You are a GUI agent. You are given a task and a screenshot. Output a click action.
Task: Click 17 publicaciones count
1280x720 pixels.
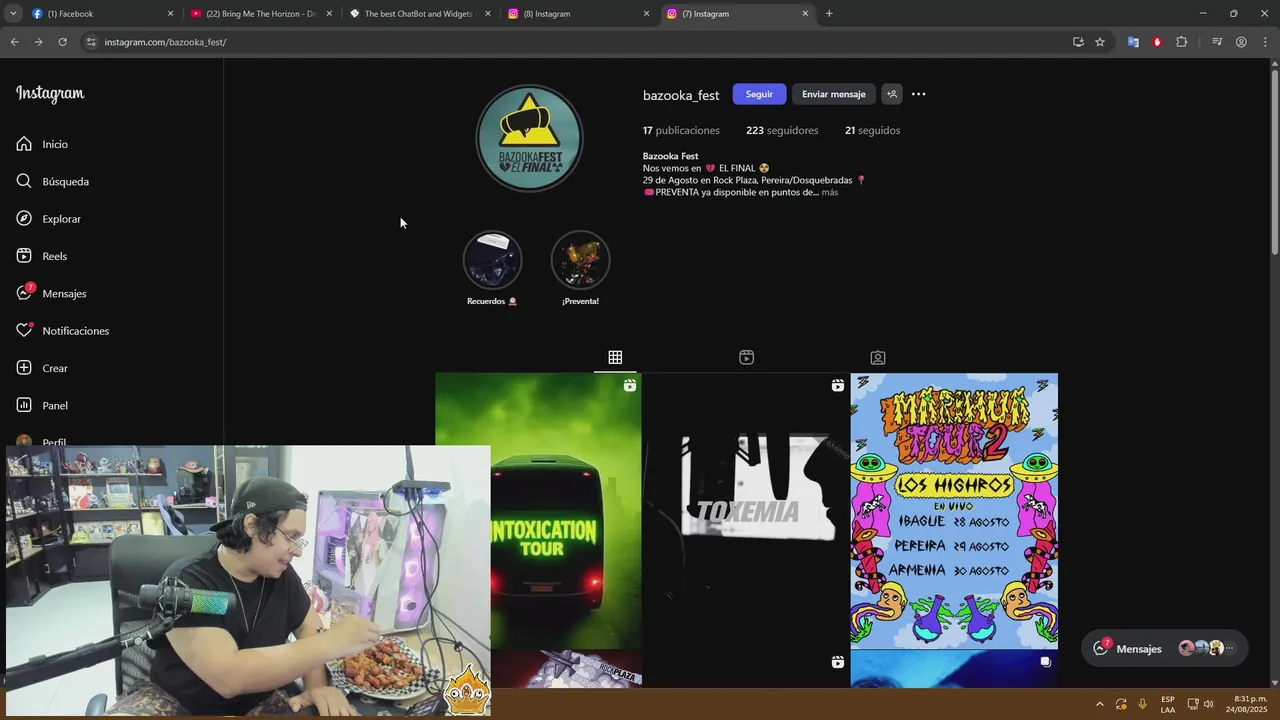coord(681,130)
